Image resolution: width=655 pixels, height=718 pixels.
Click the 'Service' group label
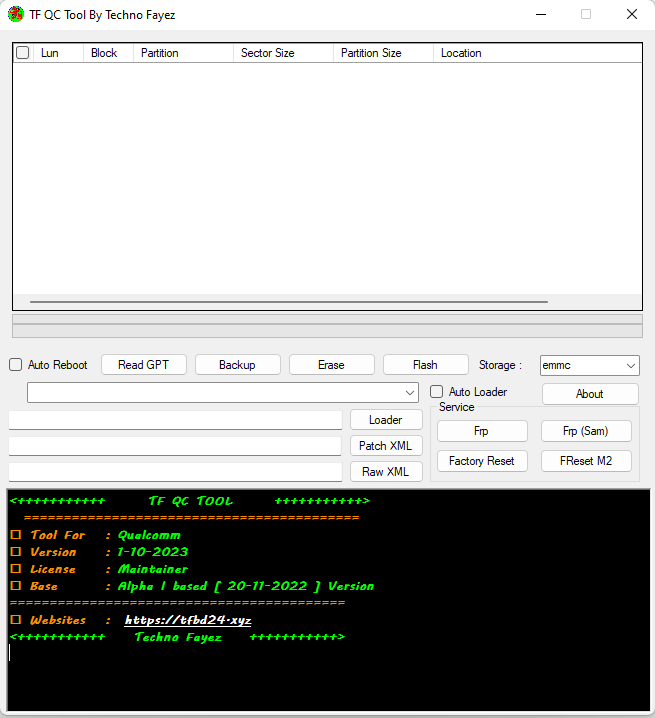pos(456,407)
